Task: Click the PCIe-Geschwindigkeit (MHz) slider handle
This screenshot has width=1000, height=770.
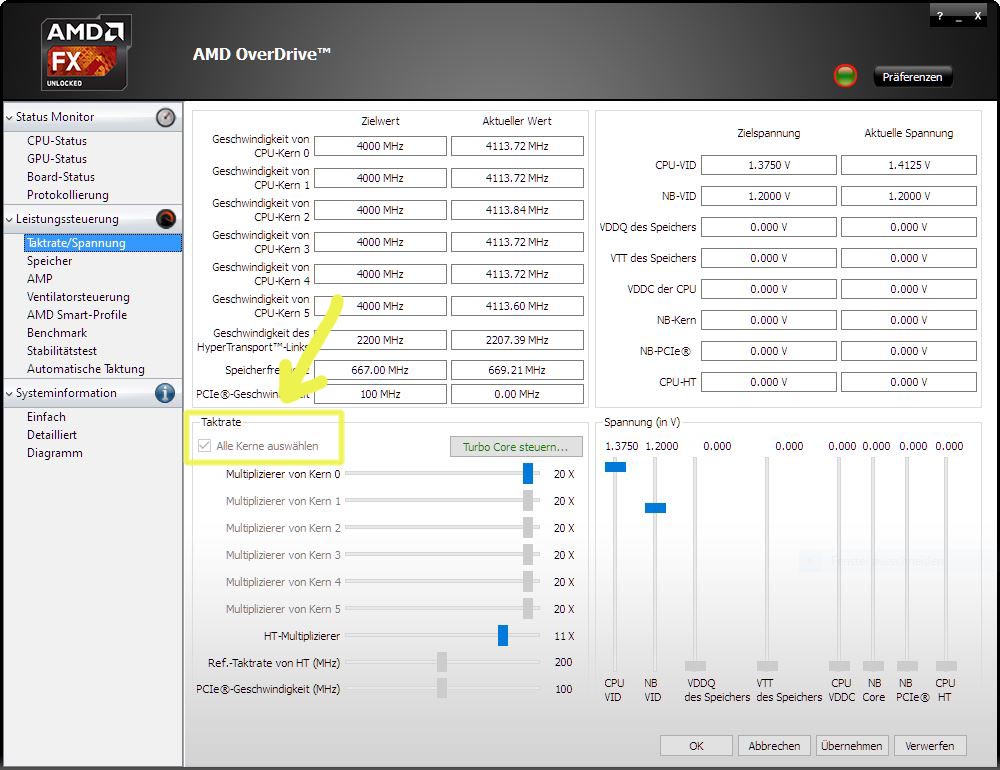Action: click(x=442, y=688)
